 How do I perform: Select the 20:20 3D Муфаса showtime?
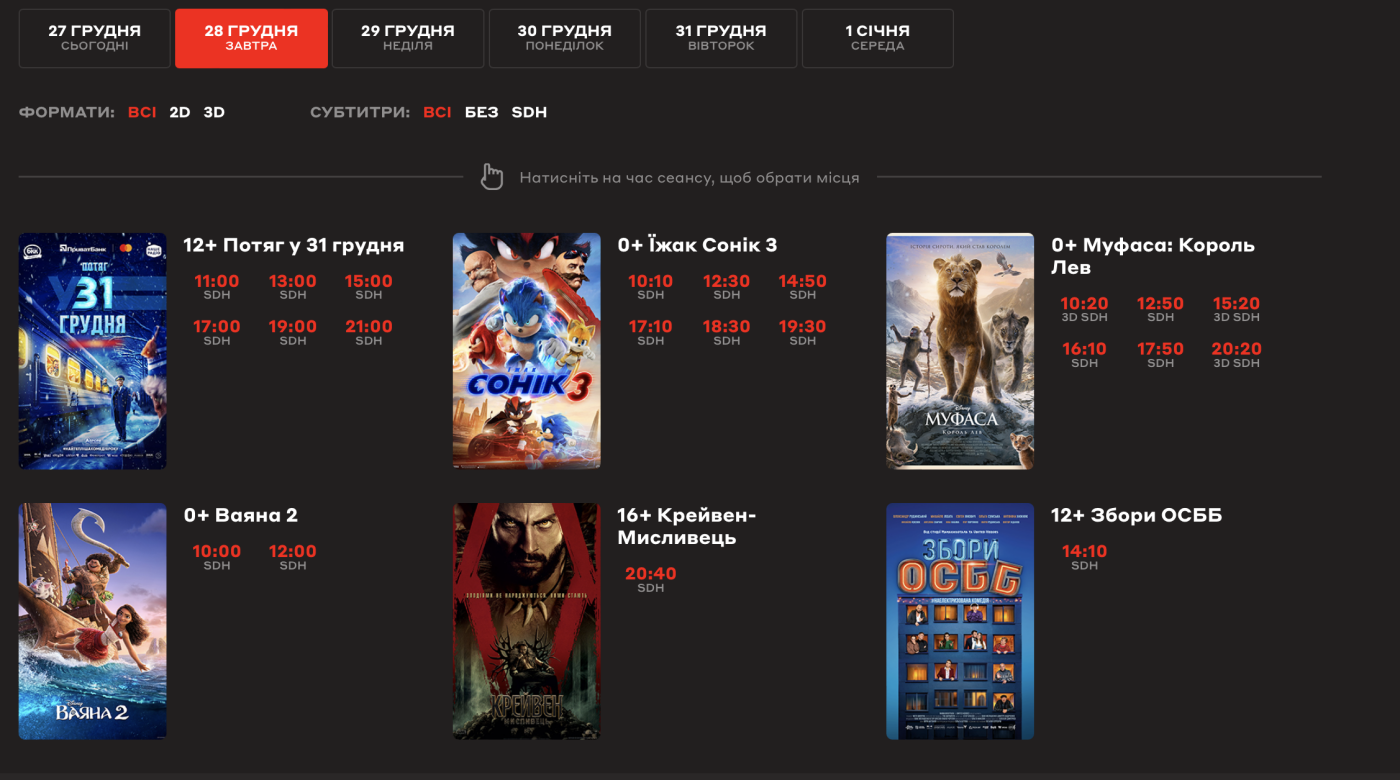tap(1237, 355)
